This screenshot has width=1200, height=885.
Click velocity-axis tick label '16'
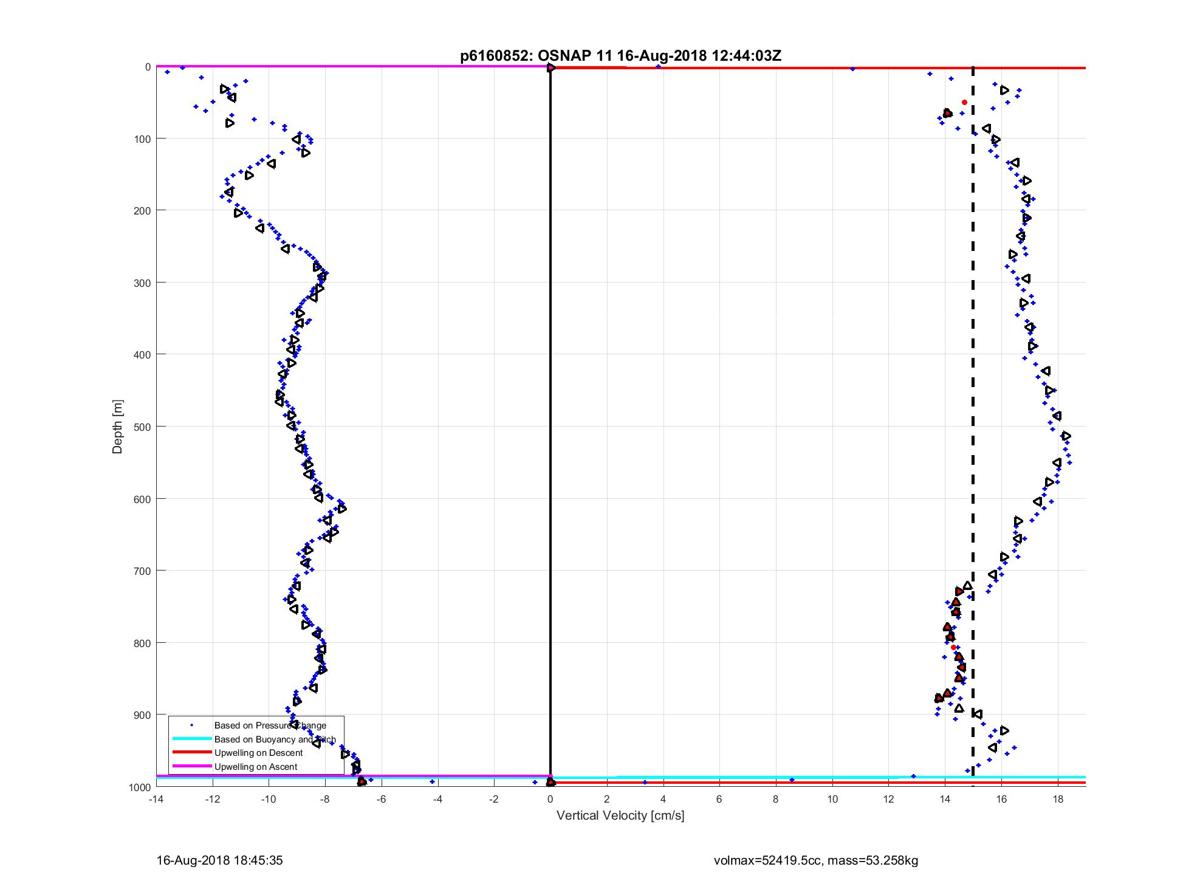[x=1002, y=801]
